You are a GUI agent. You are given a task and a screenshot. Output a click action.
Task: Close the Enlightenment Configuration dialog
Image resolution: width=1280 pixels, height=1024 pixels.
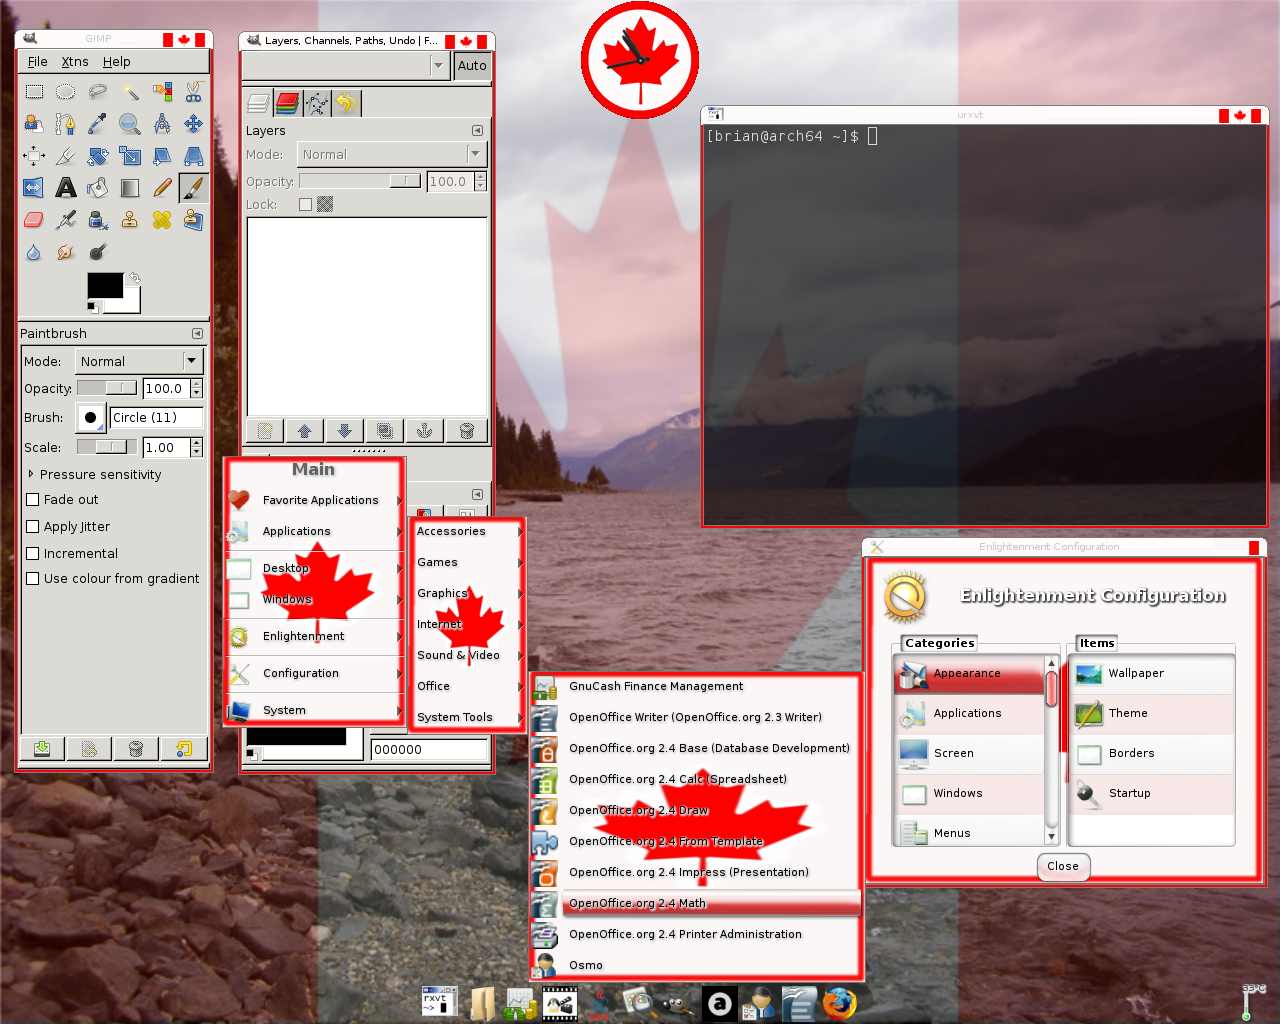[1063, 866]
